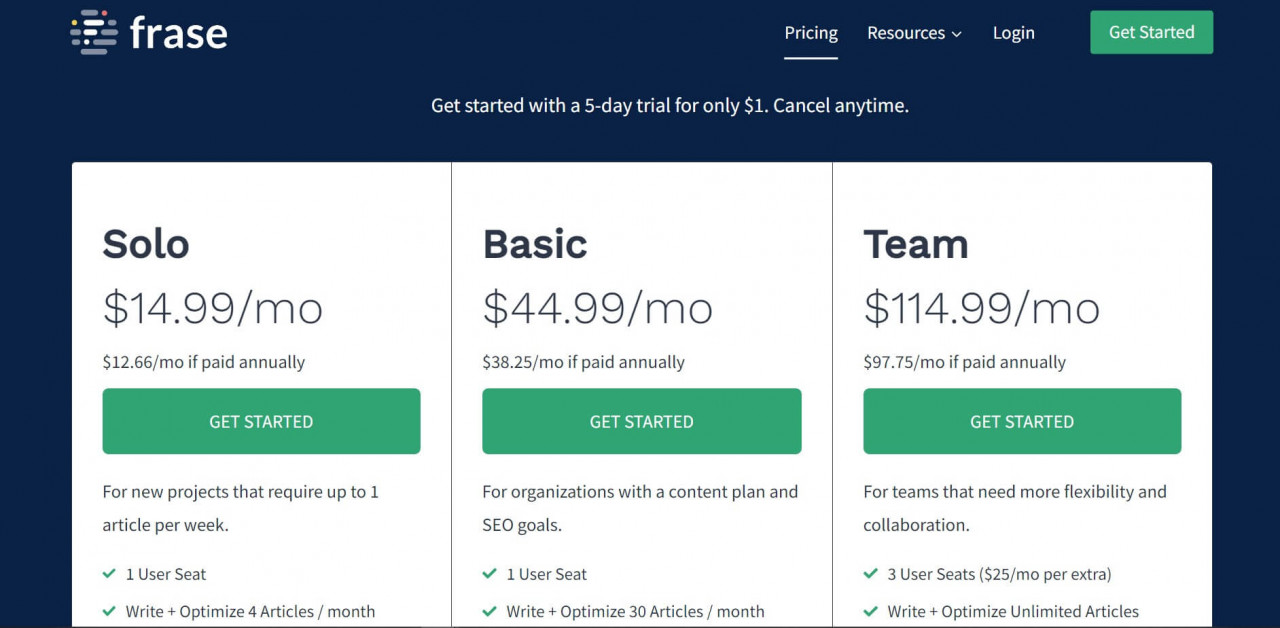Expand the Resources dropdown menu

click(x=914, y=33)
